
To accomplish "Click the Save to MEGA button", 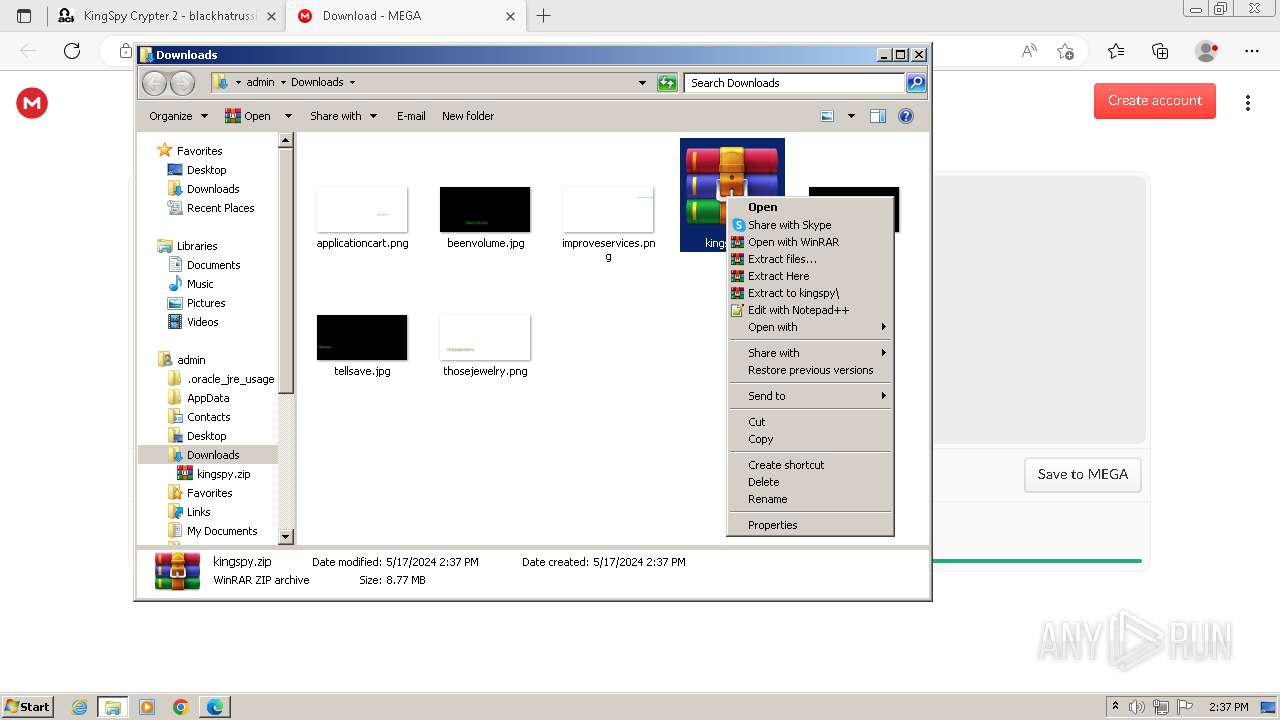I will pyautogui.click(x=1083, y=474).
